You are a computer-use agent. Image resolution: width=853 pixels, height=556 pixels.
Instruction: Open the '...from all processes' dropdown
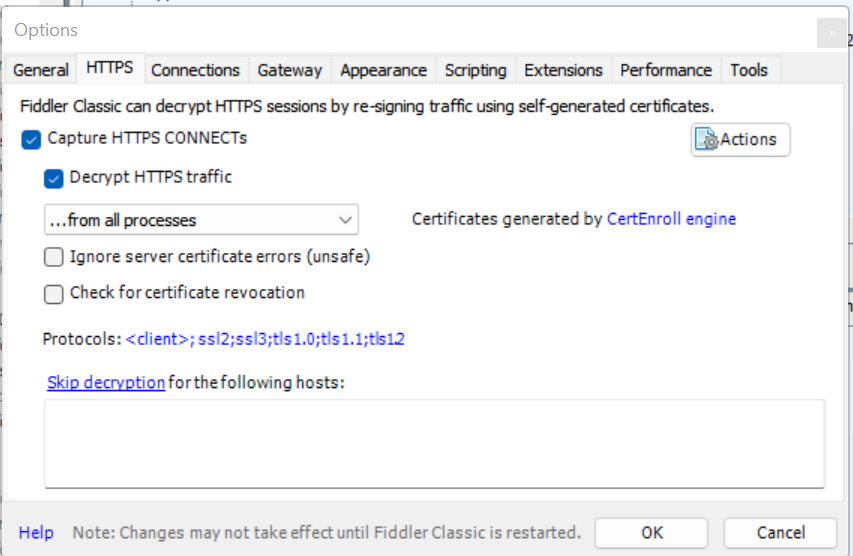pos(201,220)
